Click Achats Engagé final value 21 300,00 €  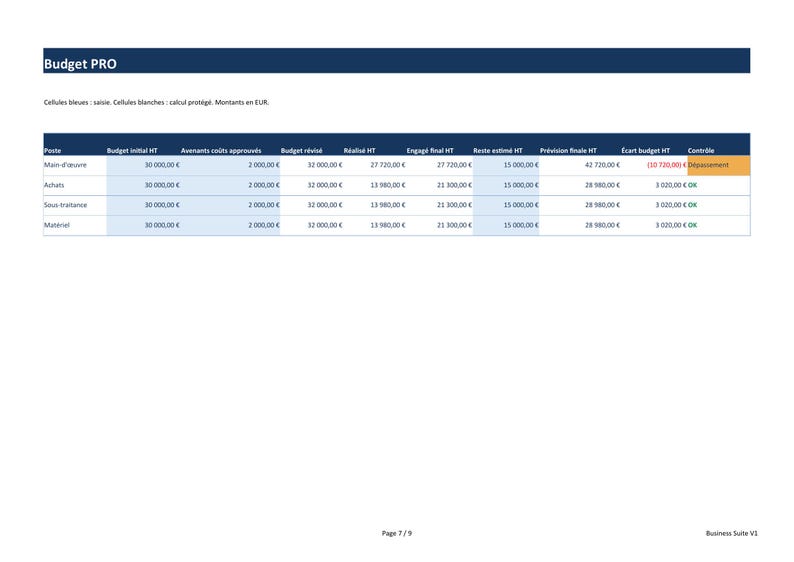tap(454, 185)
